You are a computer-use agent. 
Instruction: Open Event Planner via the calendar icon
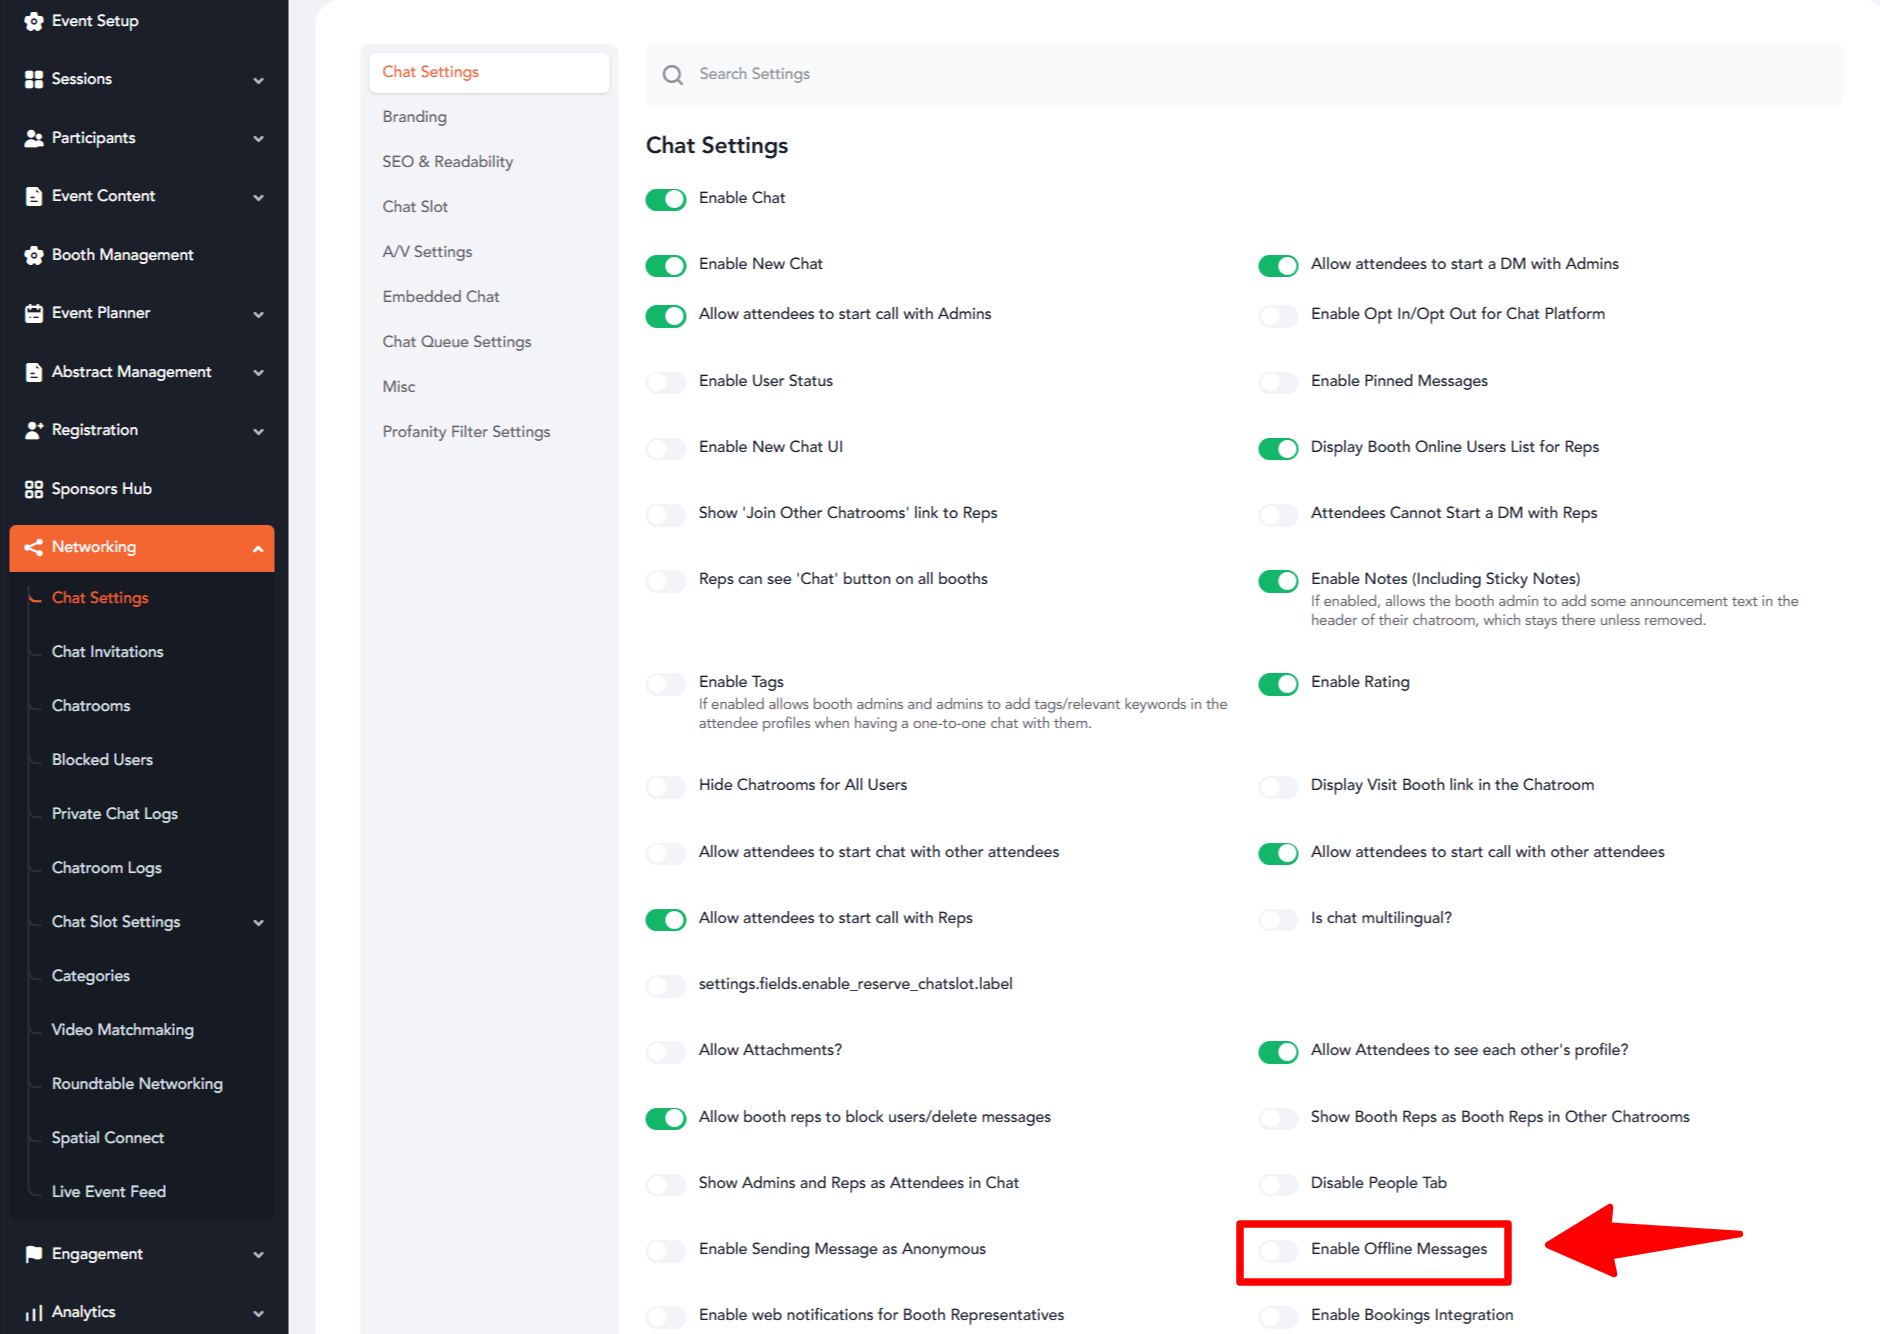pos(33,313)
